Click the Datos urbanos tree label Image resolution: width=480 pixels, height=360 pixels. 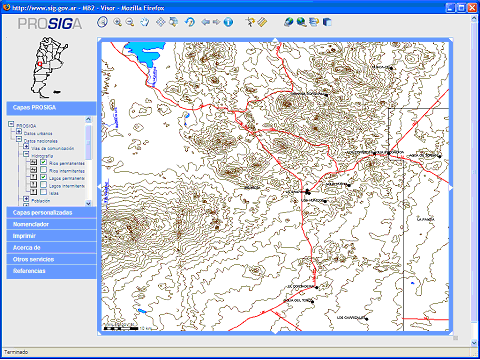click(x=38, y=133)
